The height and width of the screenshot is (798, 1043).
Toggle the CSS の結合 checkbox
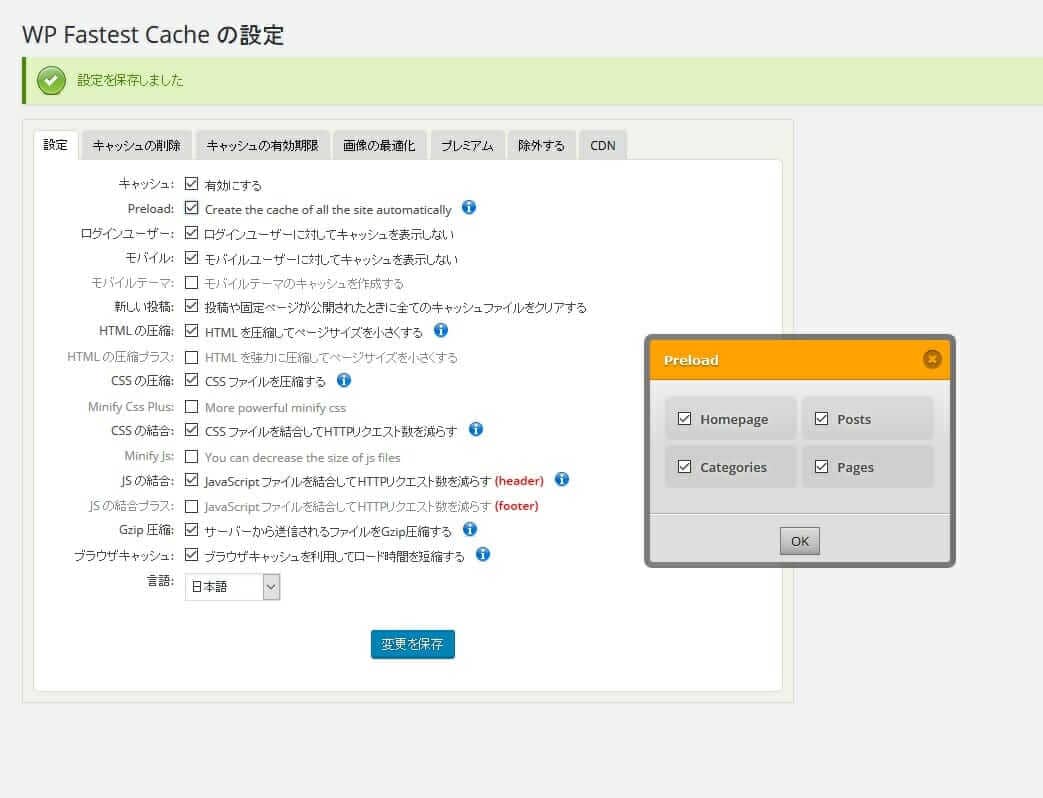tap(192, 430)
